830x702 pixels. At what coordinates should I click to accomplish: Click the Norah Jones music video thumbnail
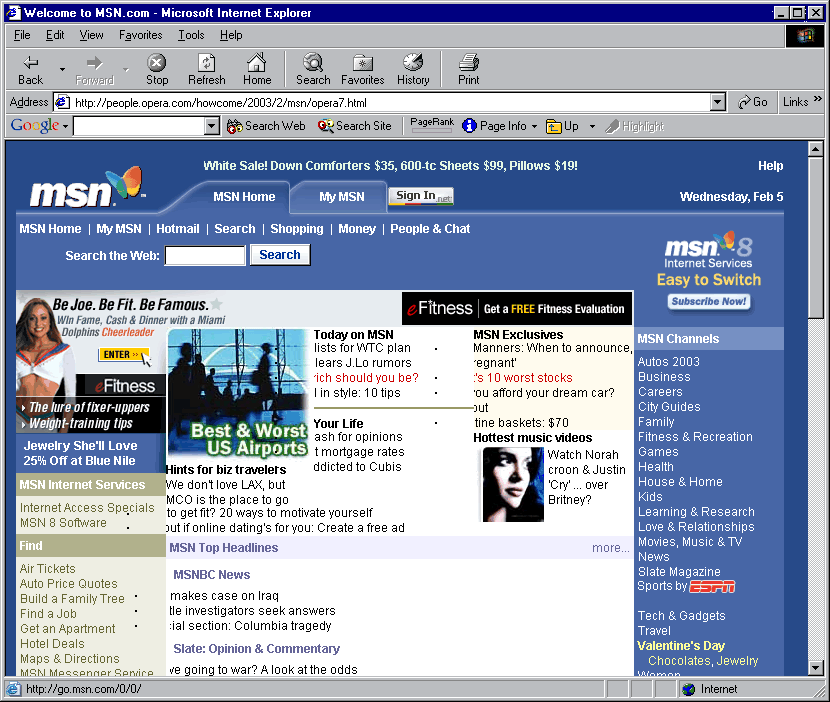click(512, 484)
